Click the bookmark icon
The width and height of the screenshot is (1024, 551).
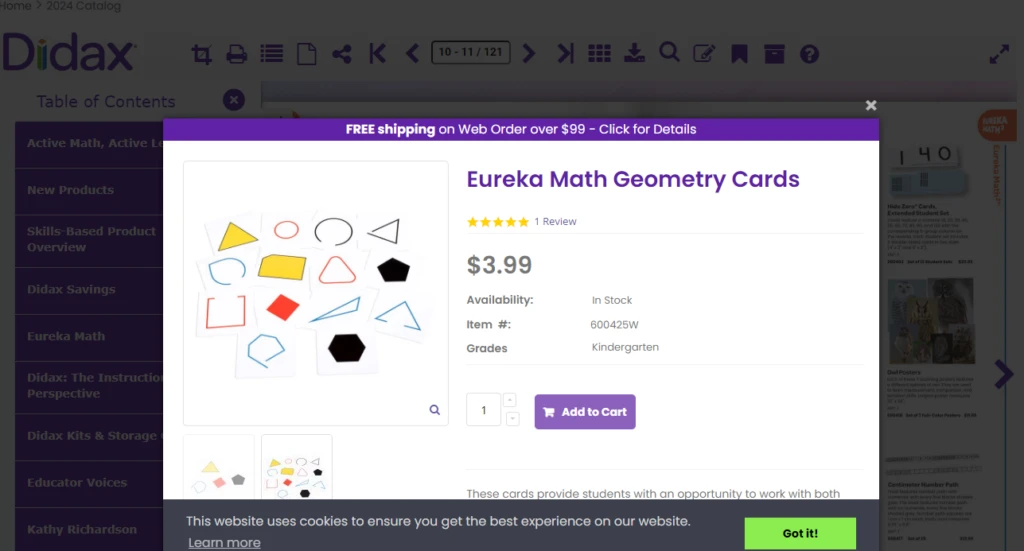739,54
